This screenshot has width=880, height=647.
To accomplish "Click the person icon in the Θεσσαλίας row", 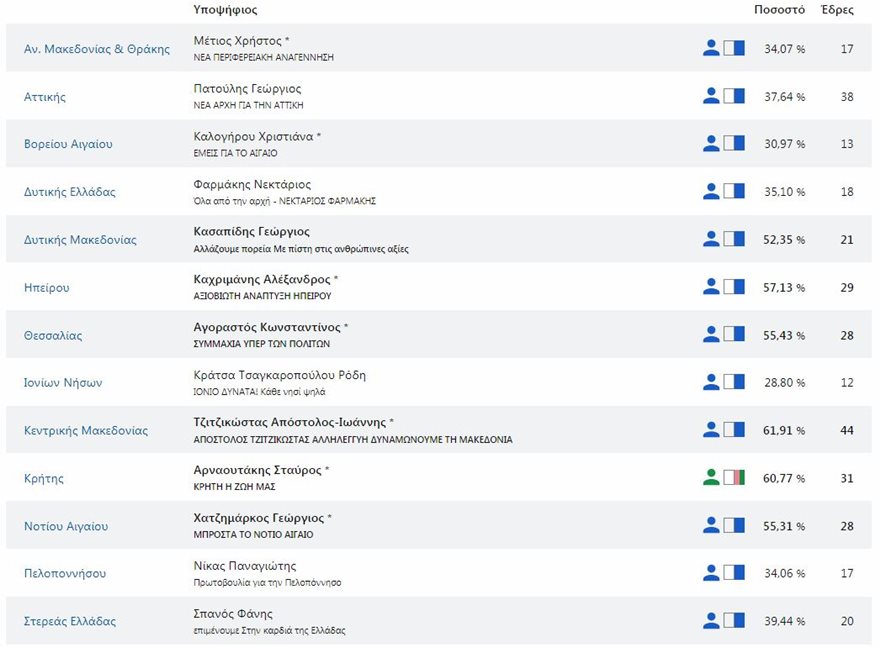I will point(711,335).
